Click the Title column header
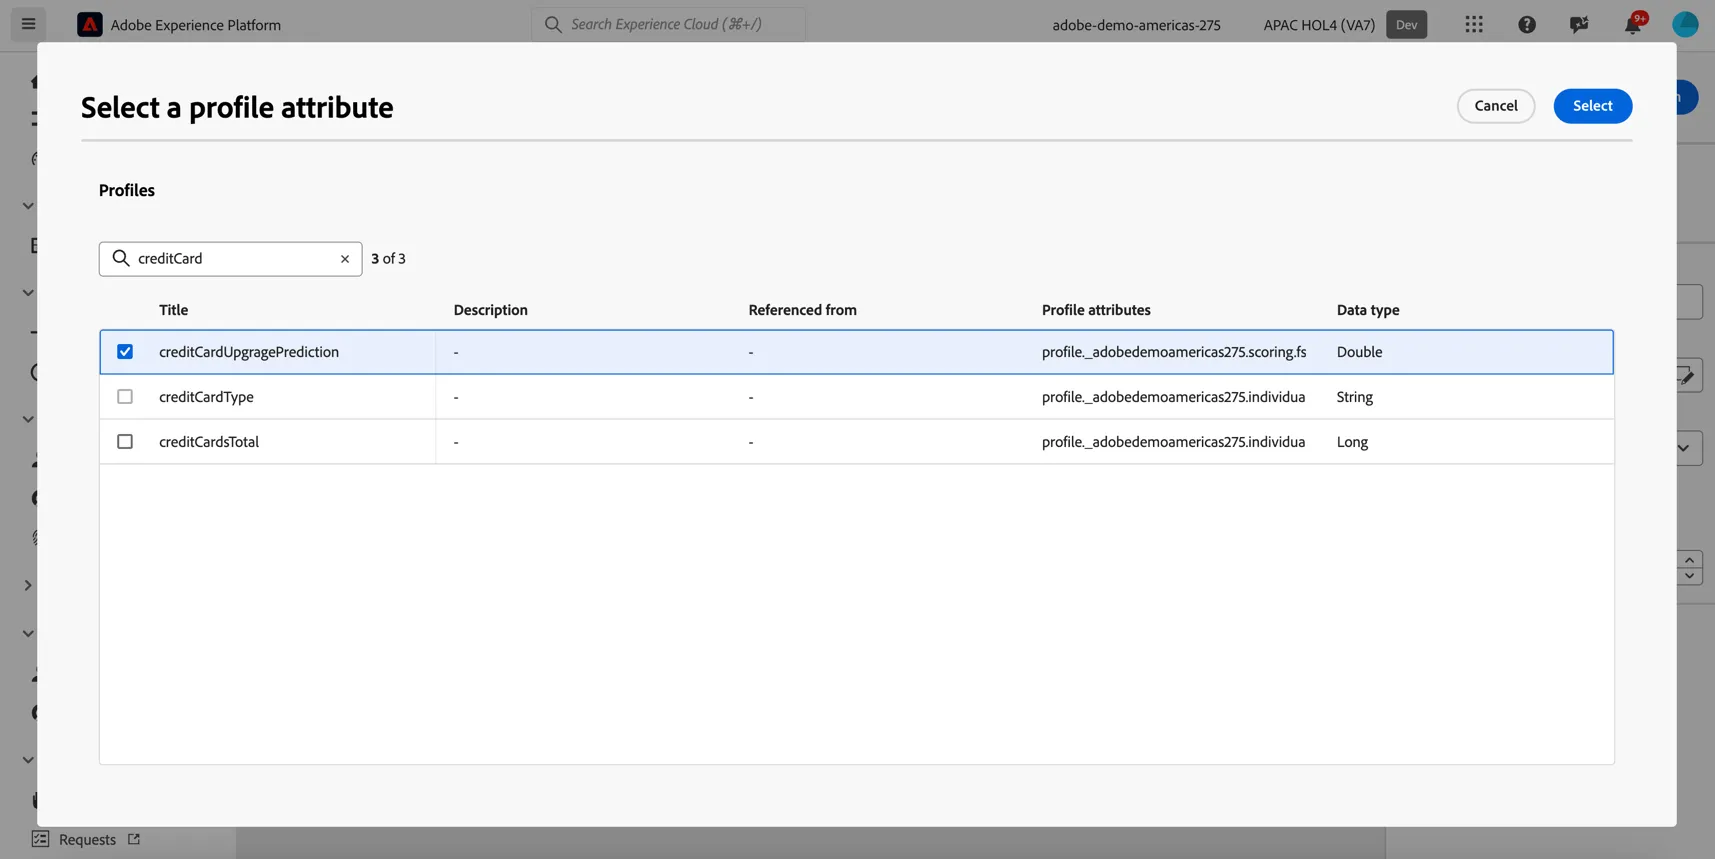Viewport: 1715px width, 859px height. point(174,310)
